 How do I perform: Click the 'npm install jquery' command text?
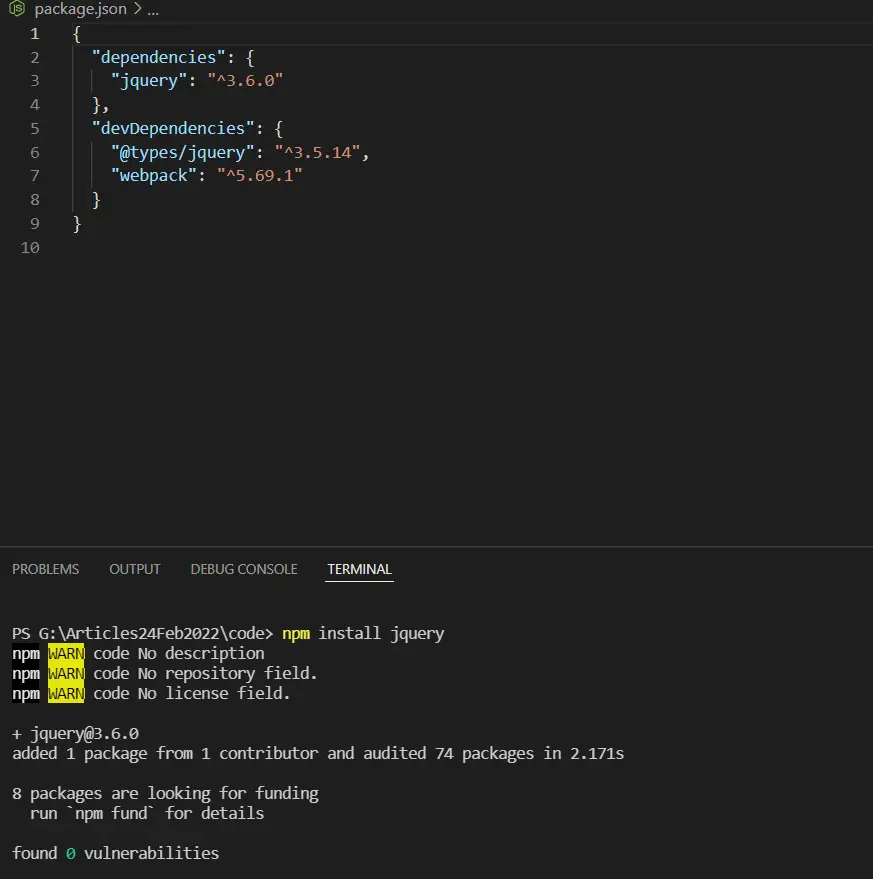(363, 633)
